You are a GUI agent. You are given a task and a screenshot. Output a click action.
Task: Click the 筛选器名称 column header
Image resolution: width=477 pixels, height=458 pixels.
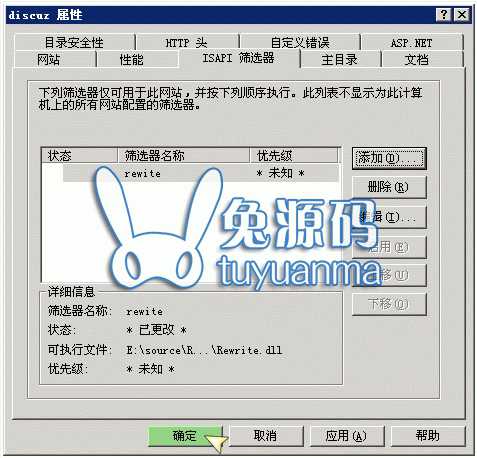pyautogui.click(x=184, y=155)
